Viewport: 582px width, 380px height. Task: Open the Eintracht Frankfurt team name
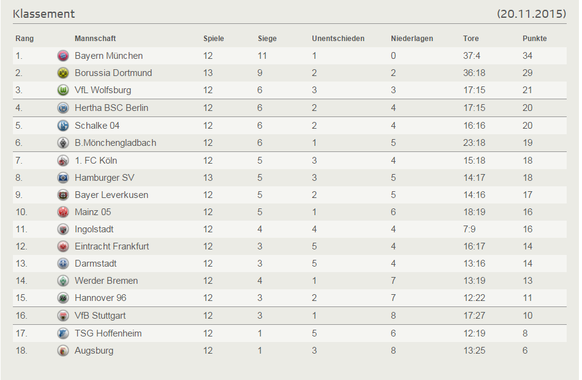coord(112,246)
